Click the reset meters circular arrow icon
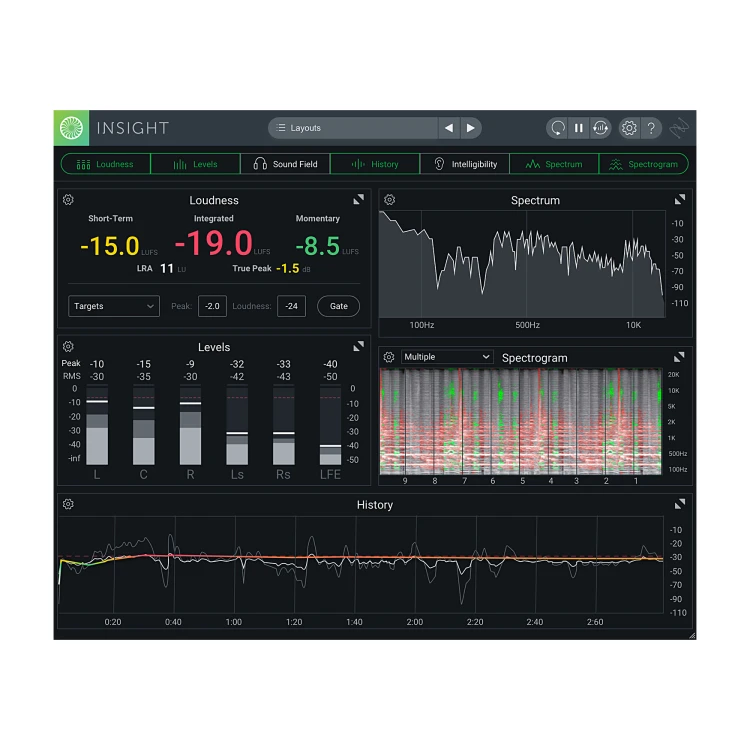 [x=557, y=128]
